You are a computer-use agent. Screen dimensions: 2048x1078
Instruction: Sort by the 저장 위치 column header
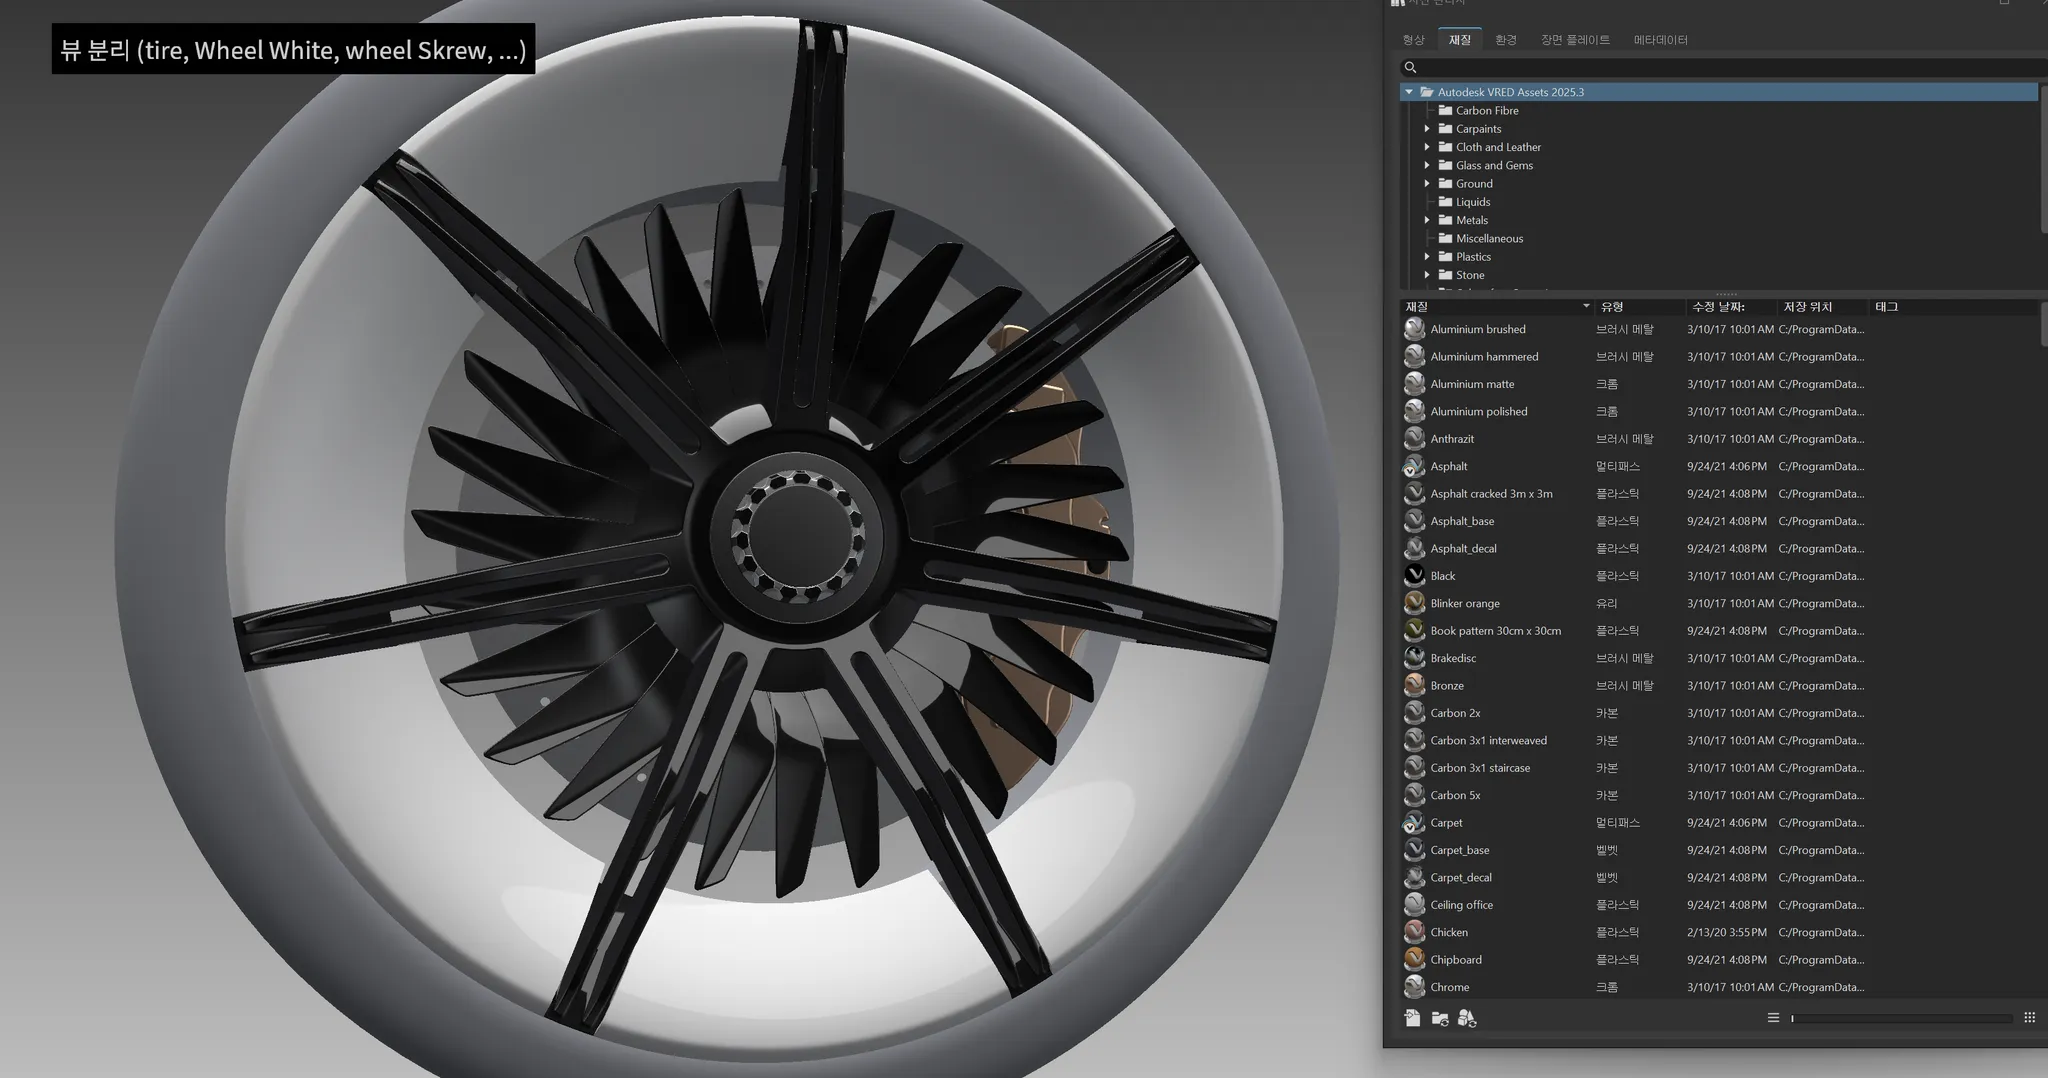click(1822, 307)
